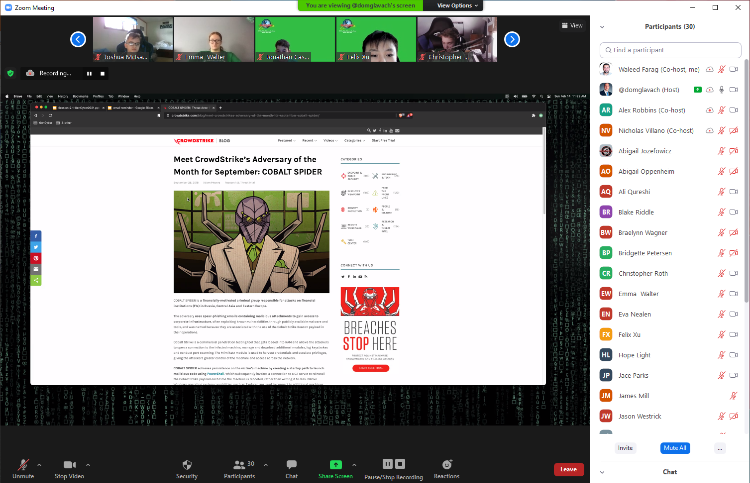
Task: Click the Mute All button
Action: pos(675,448)
